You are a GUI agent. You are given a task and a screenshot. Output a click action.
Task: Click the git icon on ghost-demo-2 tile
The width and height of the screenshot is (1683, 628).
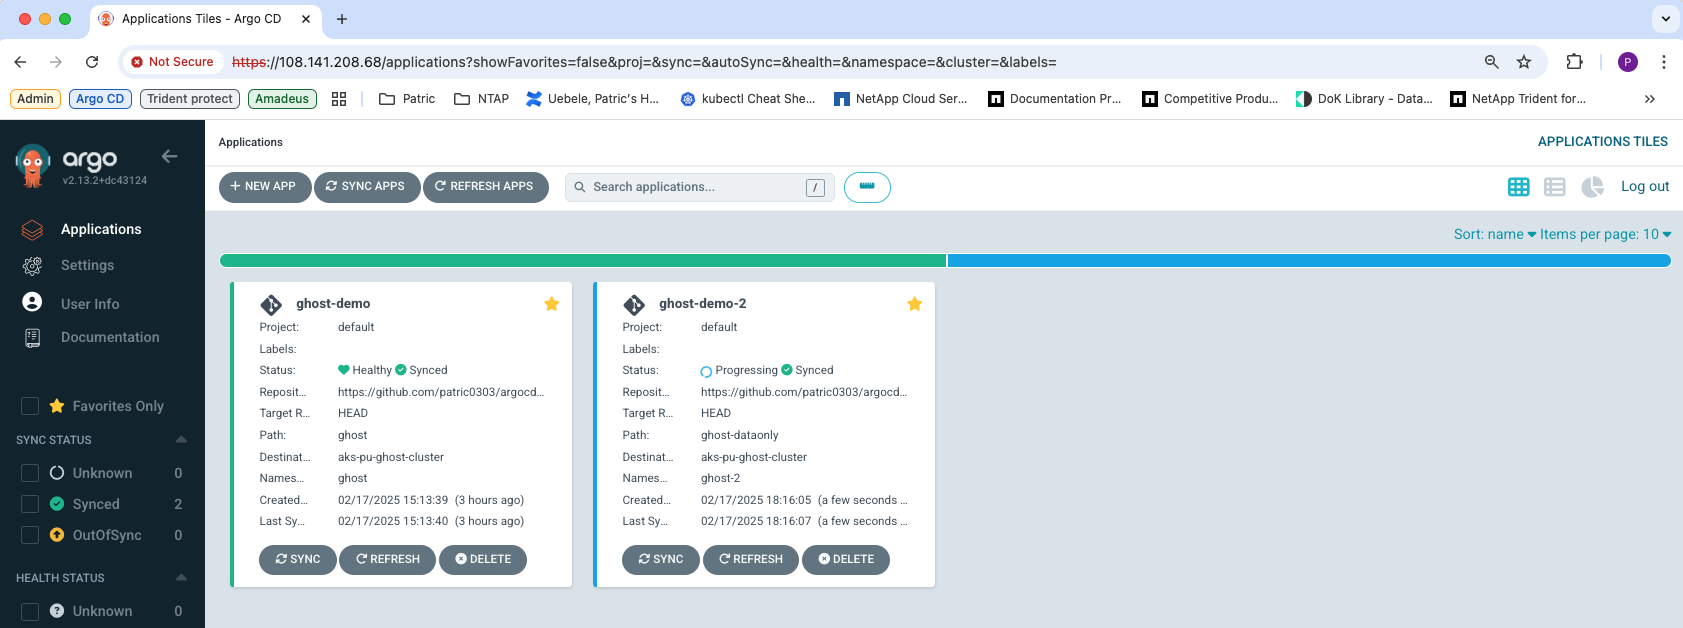[634, 305]
